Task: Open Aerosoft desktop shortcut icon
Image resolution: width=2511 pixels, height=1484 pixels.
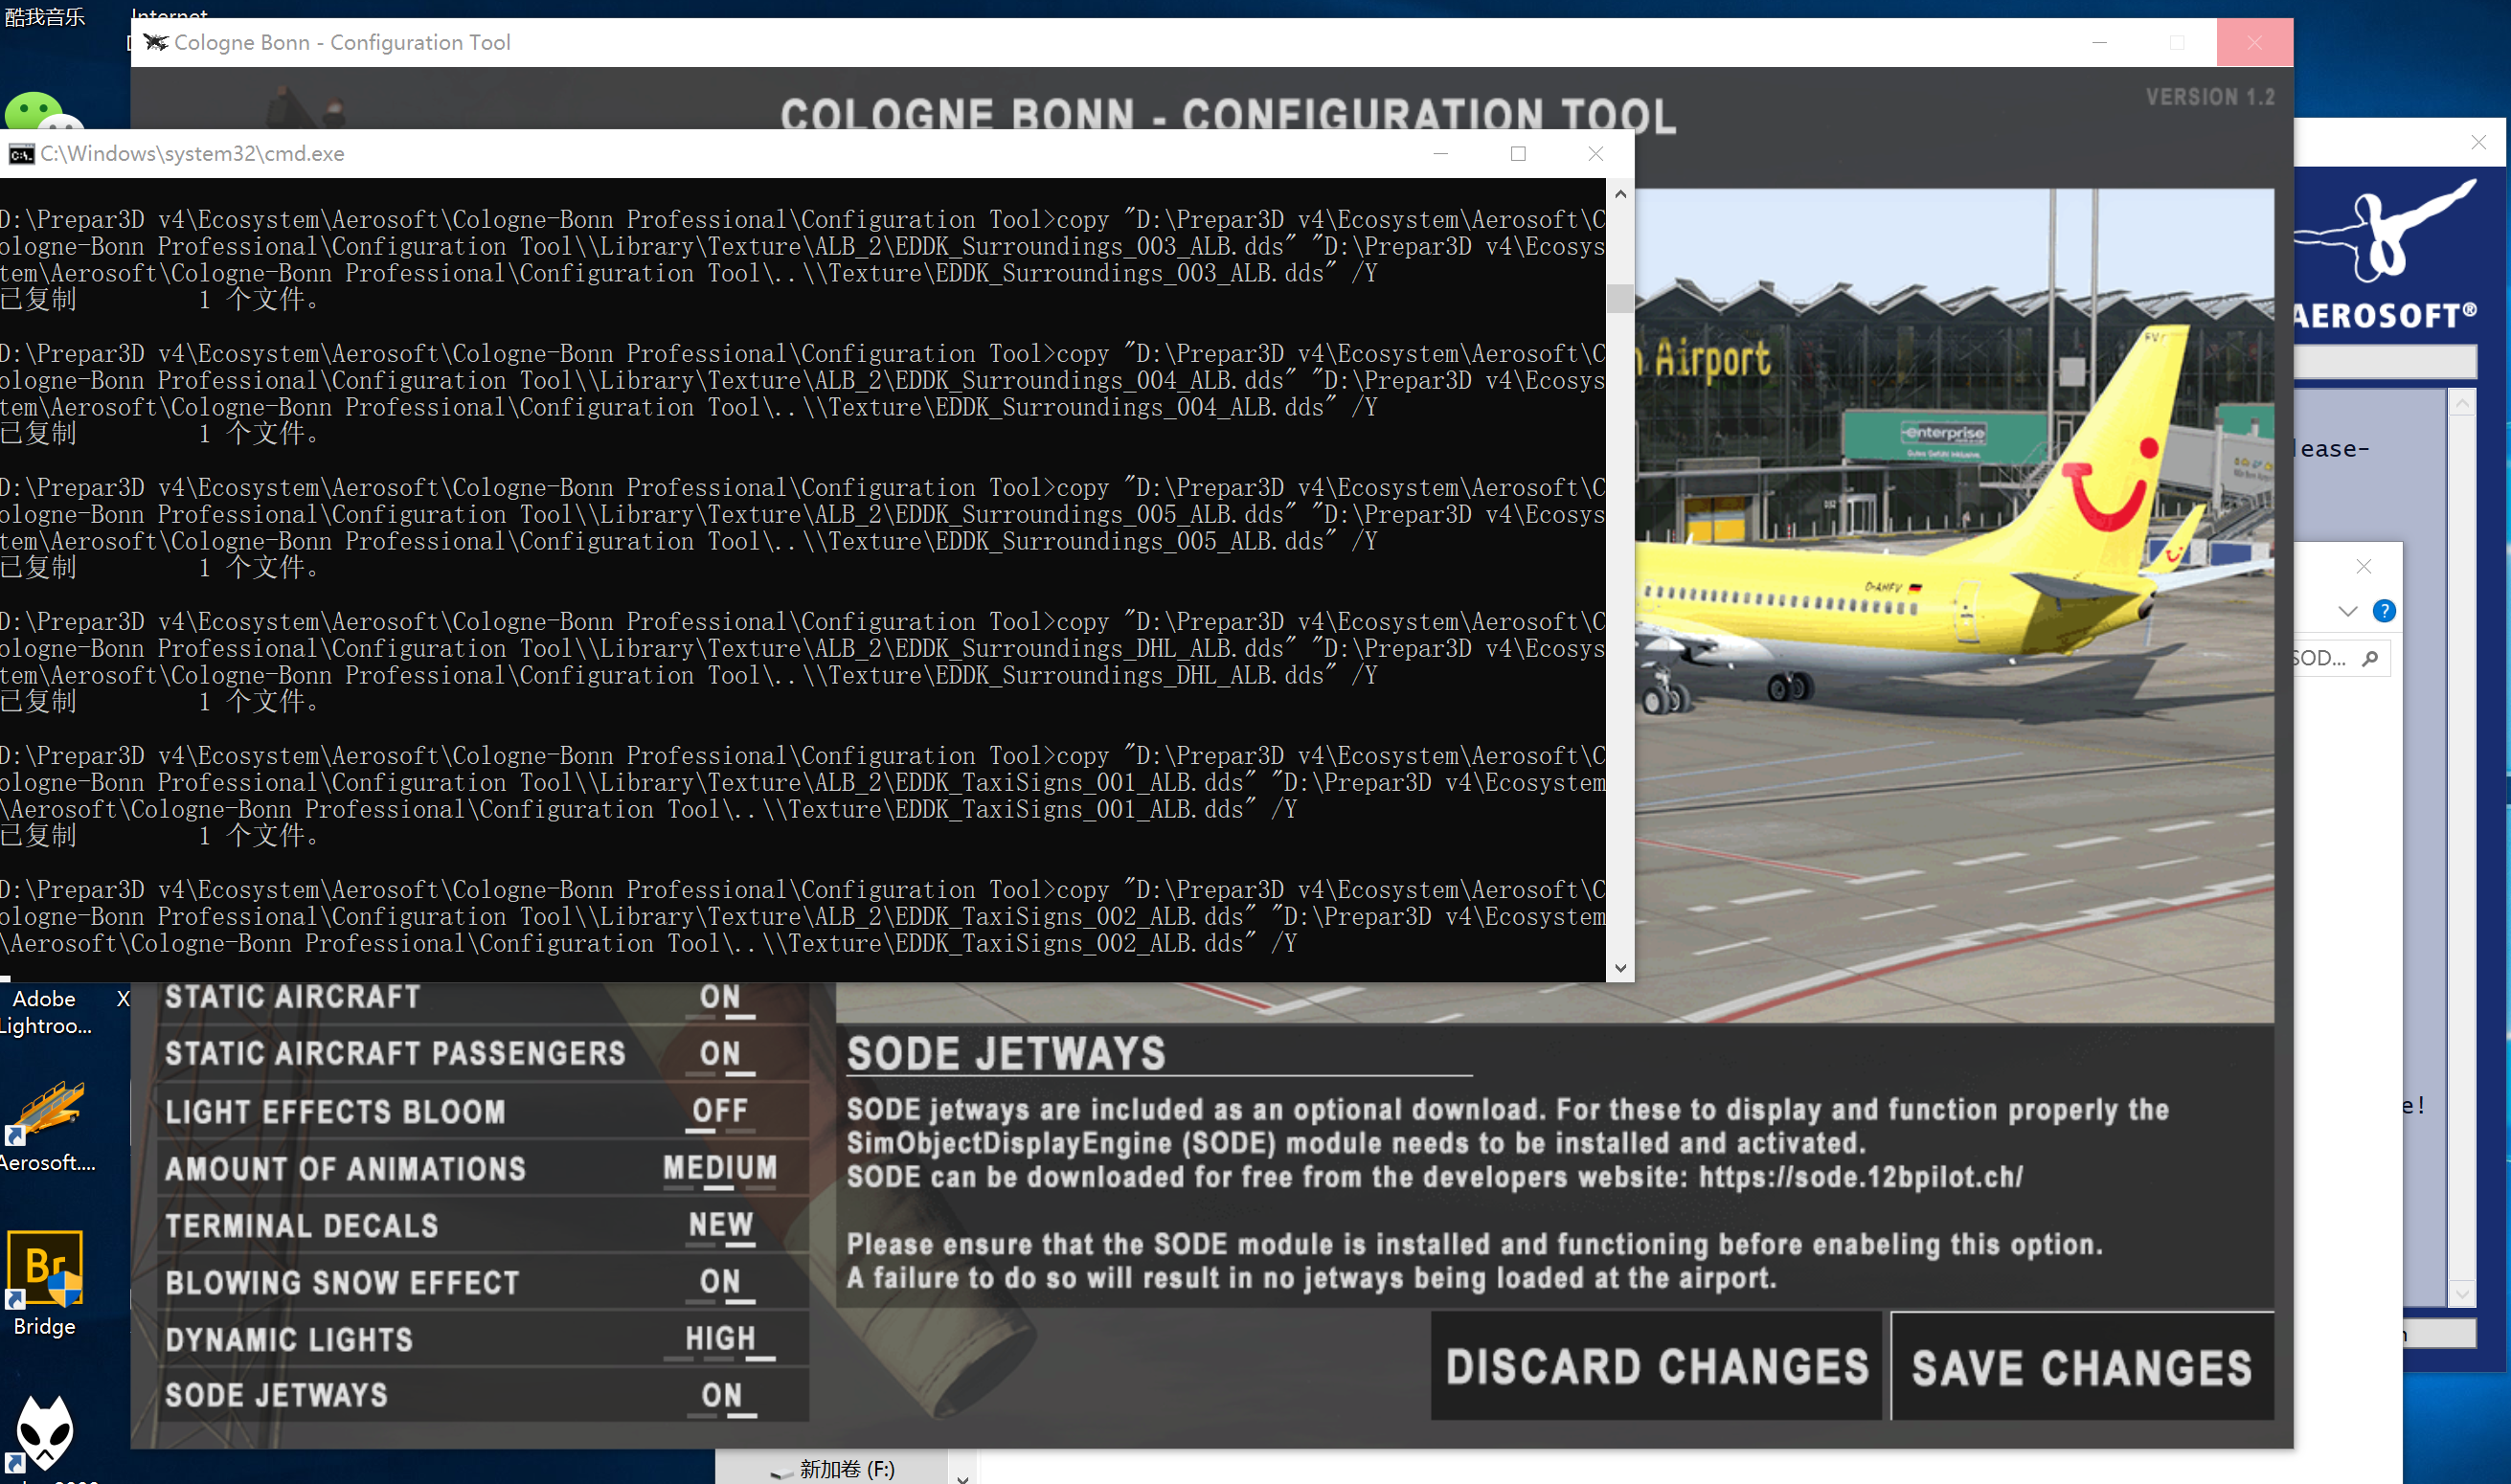Action: pos(45,1126)
